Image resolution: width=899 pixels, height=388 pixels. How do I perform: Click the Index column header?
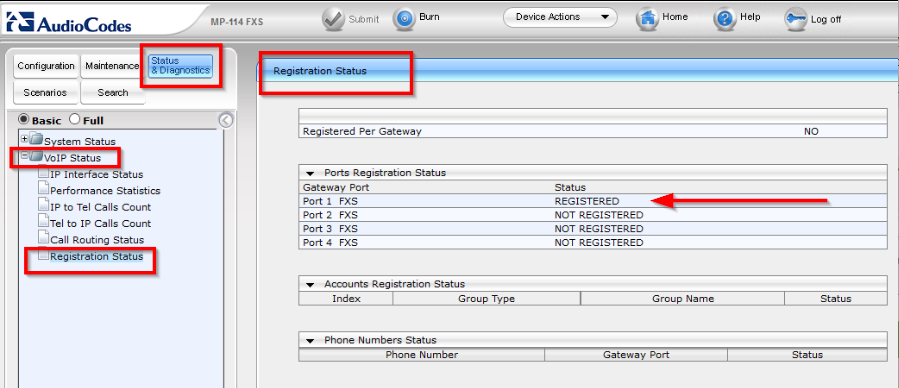pos(346,299)
